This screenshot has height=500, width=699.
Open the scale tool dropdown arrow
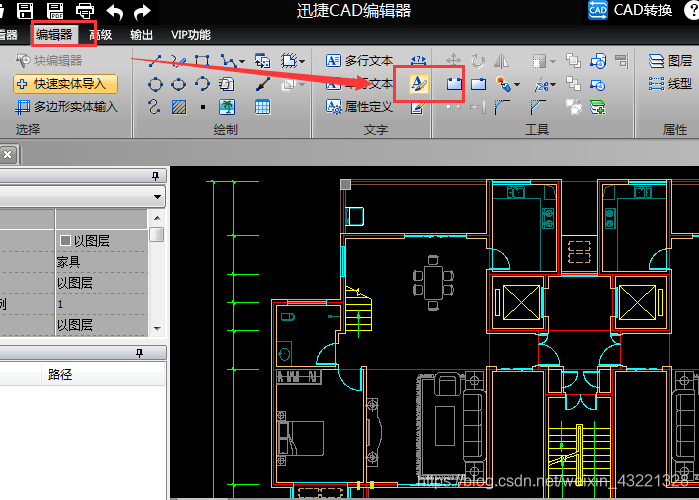[553, 61]
